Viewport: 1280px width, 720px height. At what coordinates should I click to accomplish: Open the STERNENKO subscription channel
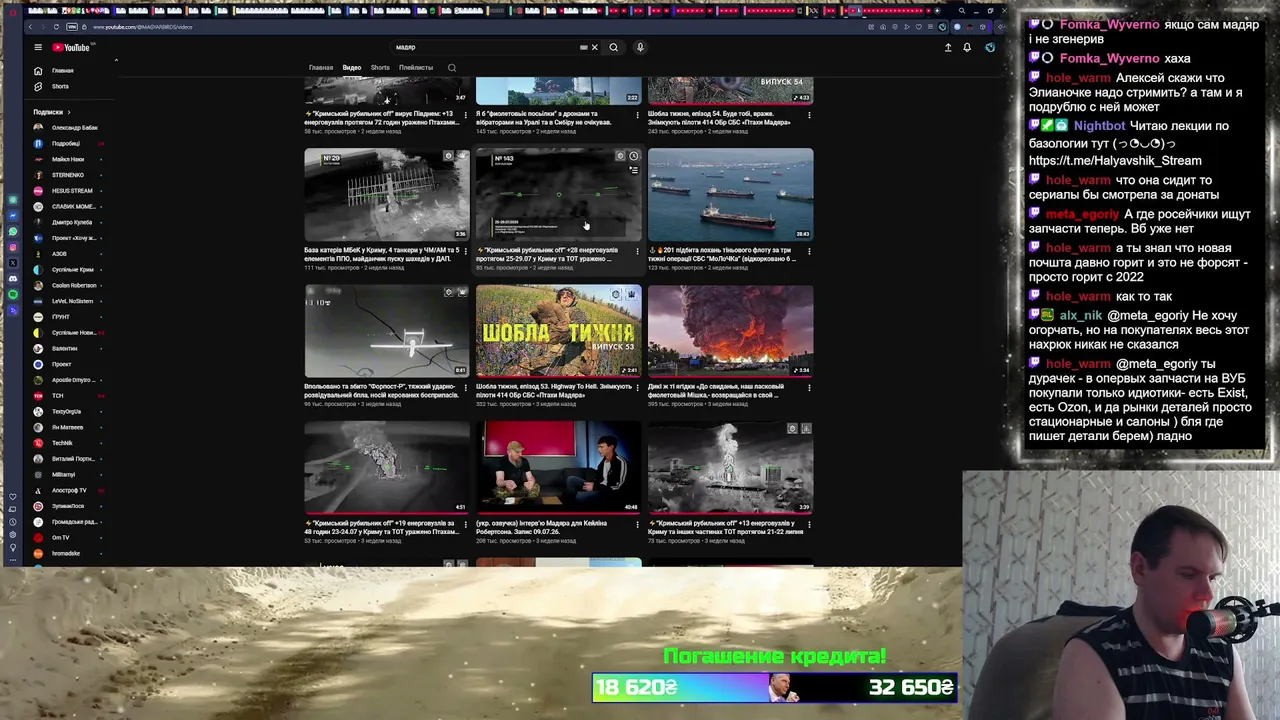68,175
